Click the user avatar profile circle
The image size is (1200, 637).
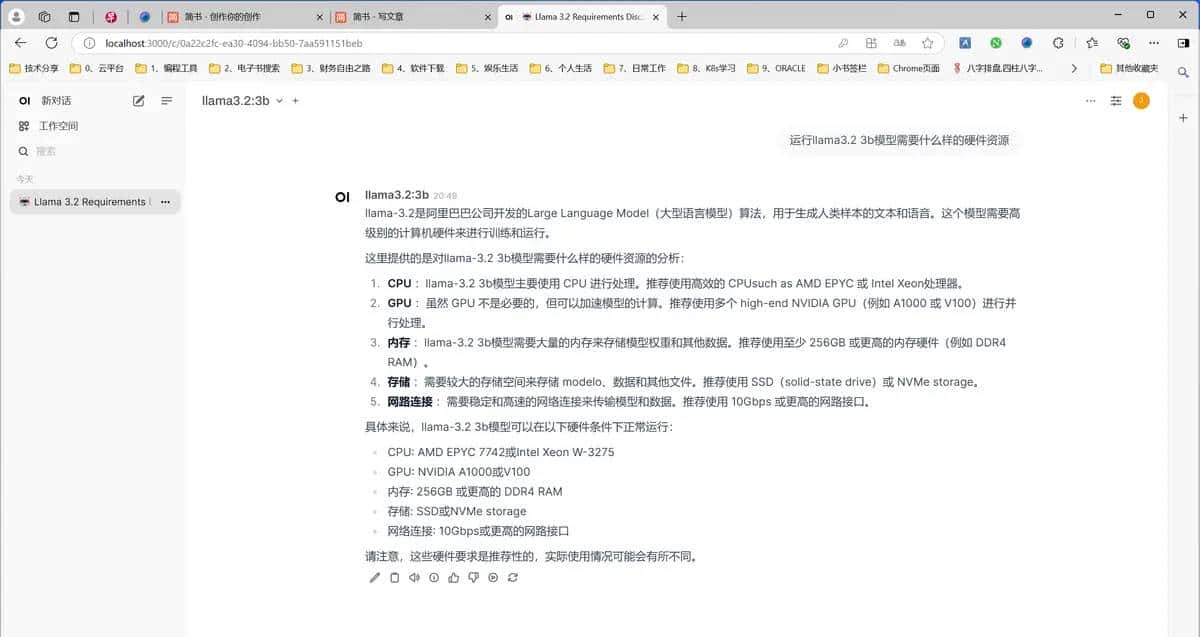tap(1139, 100)
